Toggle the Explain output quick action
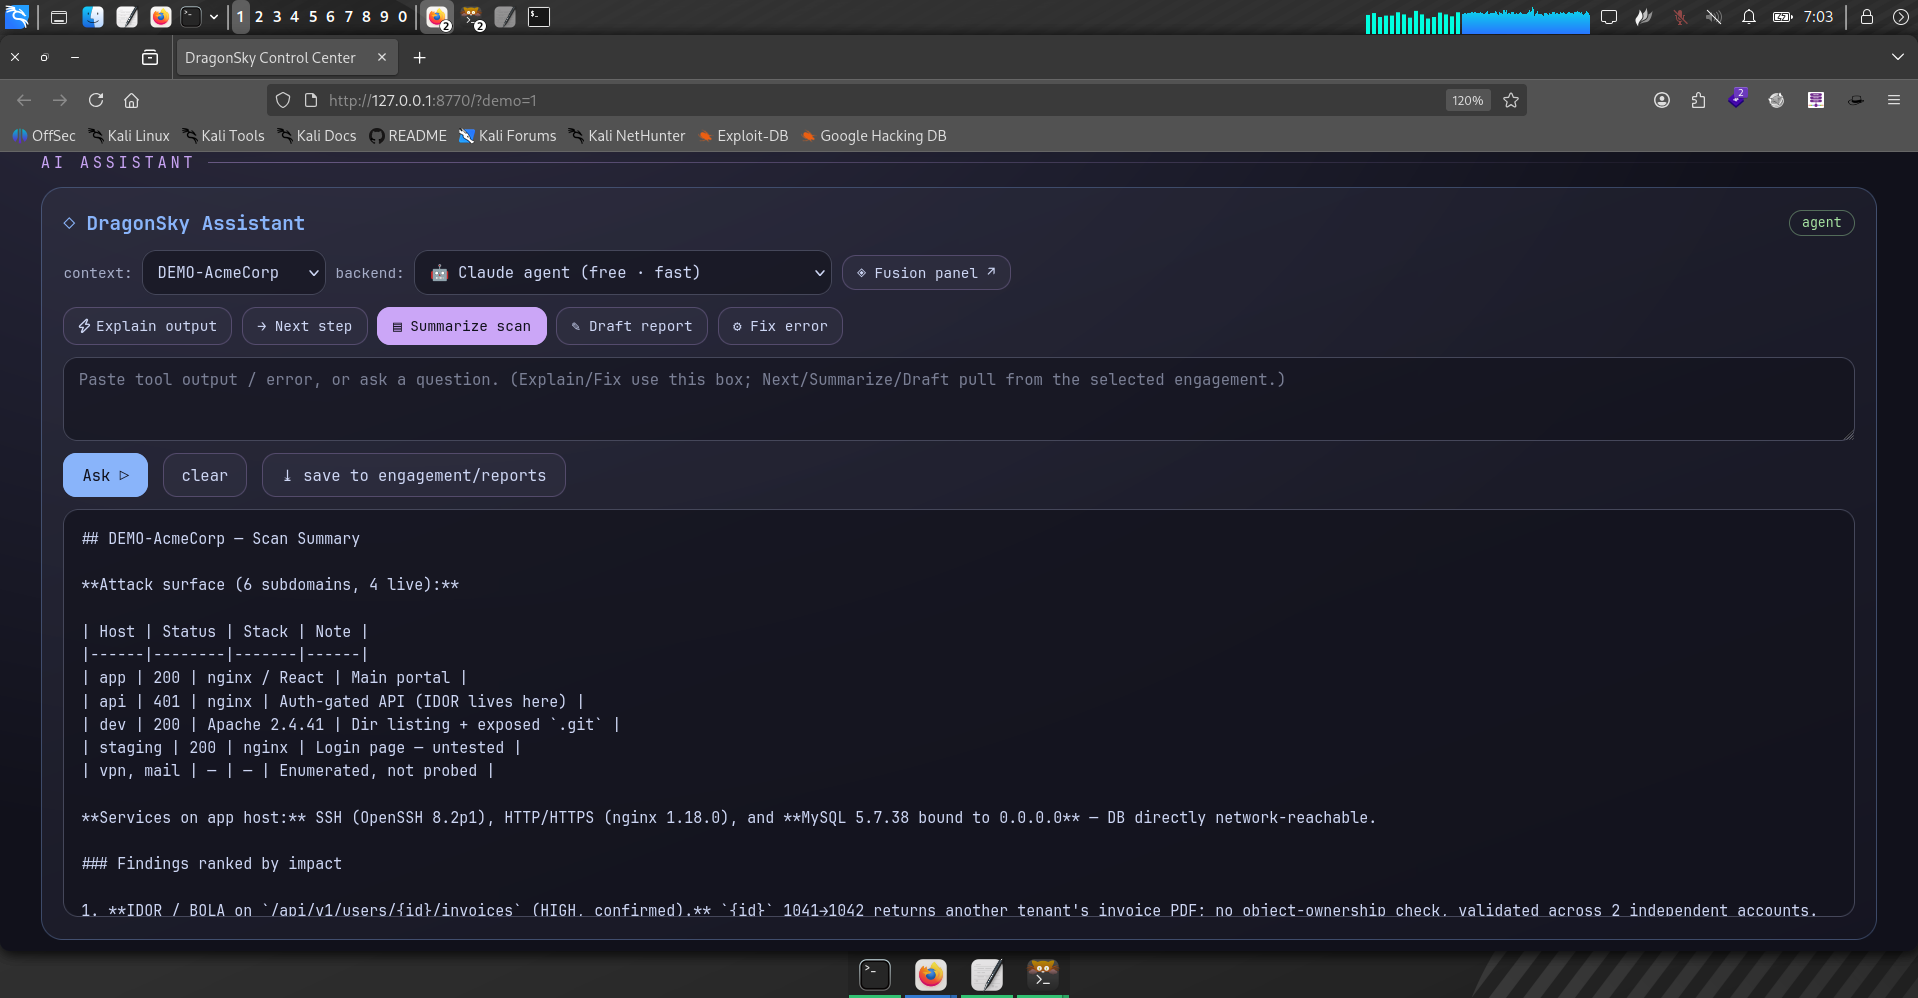The height and width of the screenshot is (998, 1918). pyautogui.click(x=148, y=326)
